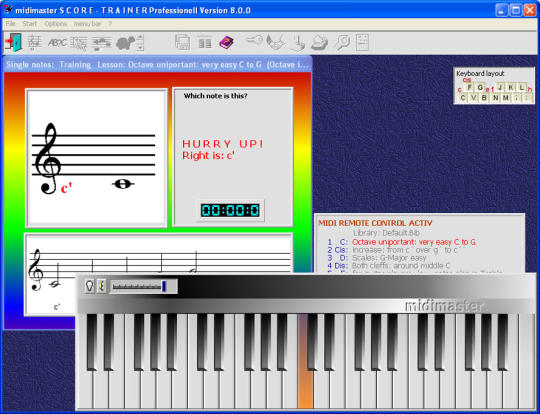540x414 pixels.
Task: Select the single notes staff icon
Action: click(34, 43)
